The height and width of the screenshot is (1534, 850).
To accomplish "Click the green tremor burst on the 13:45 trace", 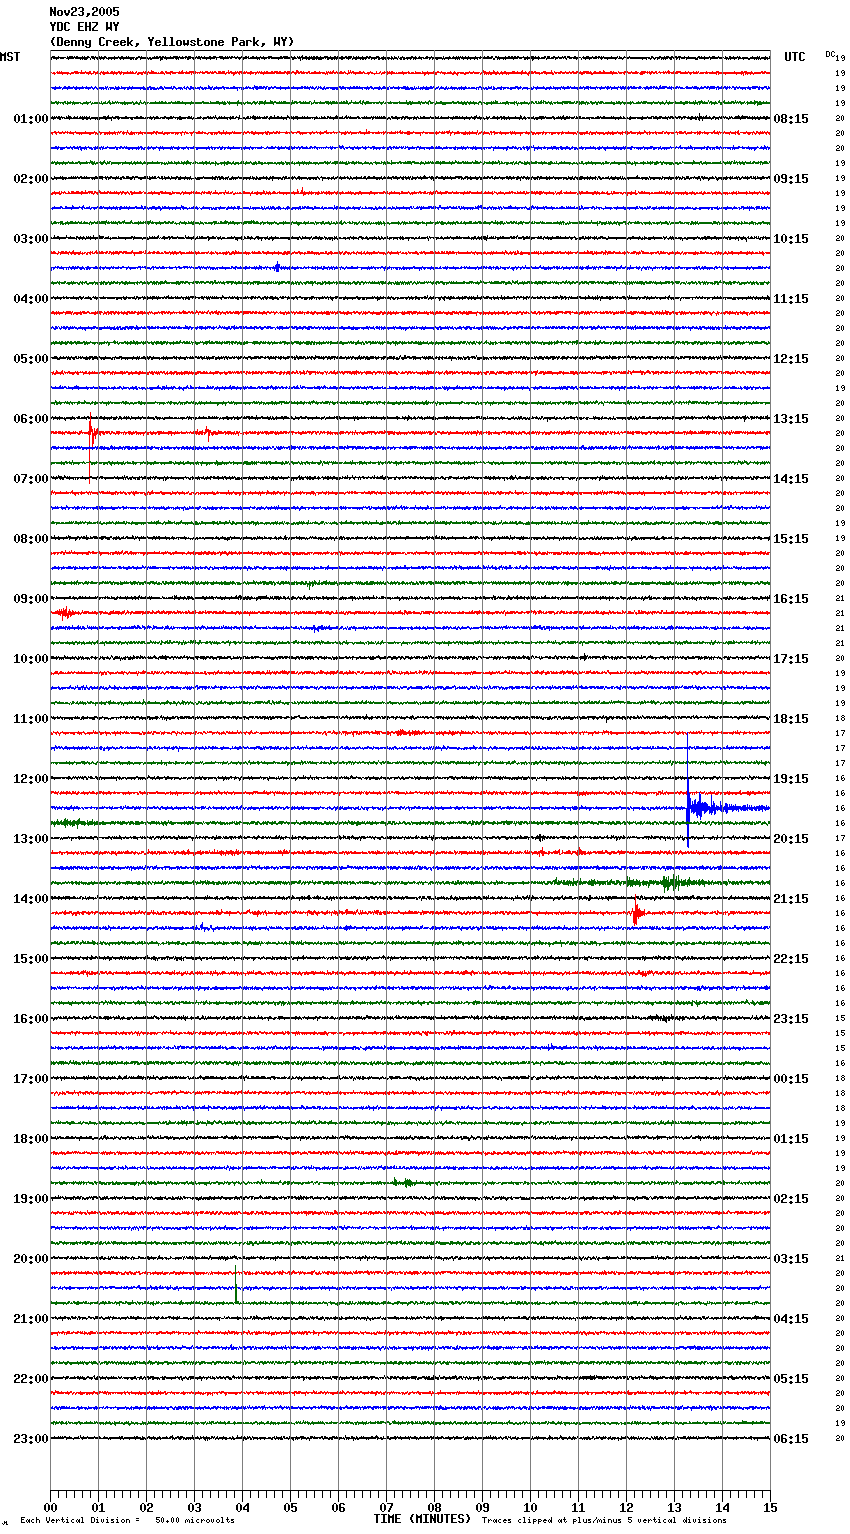I will (x=670, y=882).
